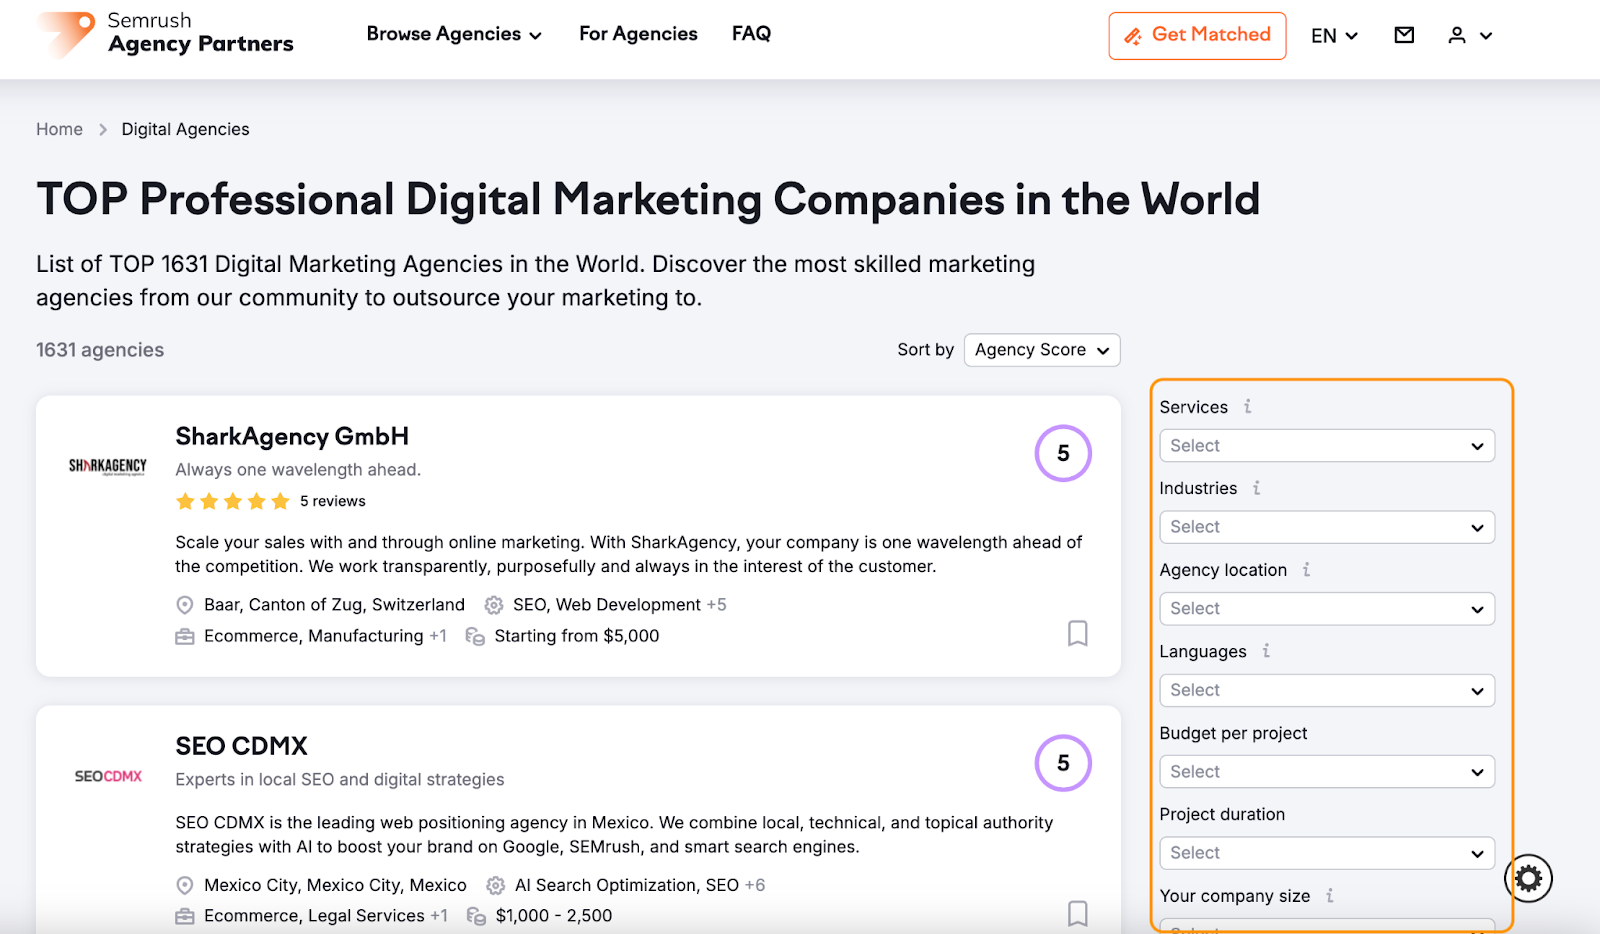Click the Your company size info icon
Viewport: 1600px width, 934px height.
pos(1329,896)
